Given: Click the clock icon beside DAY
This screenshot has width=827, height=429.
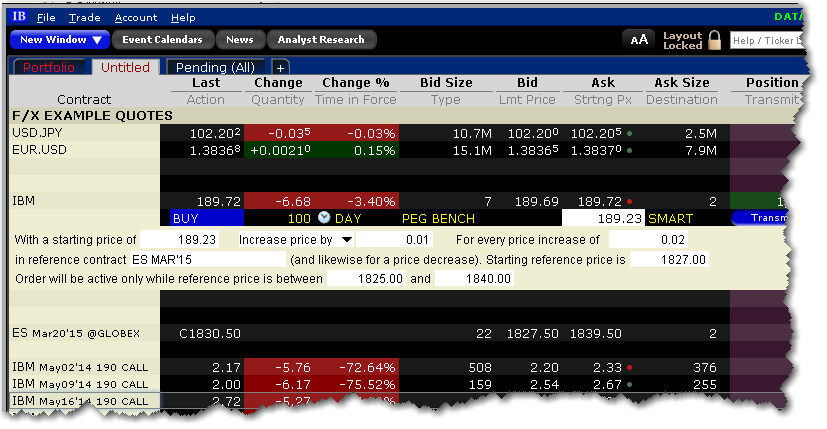Looking at the screenshot, I should point(323,217).
